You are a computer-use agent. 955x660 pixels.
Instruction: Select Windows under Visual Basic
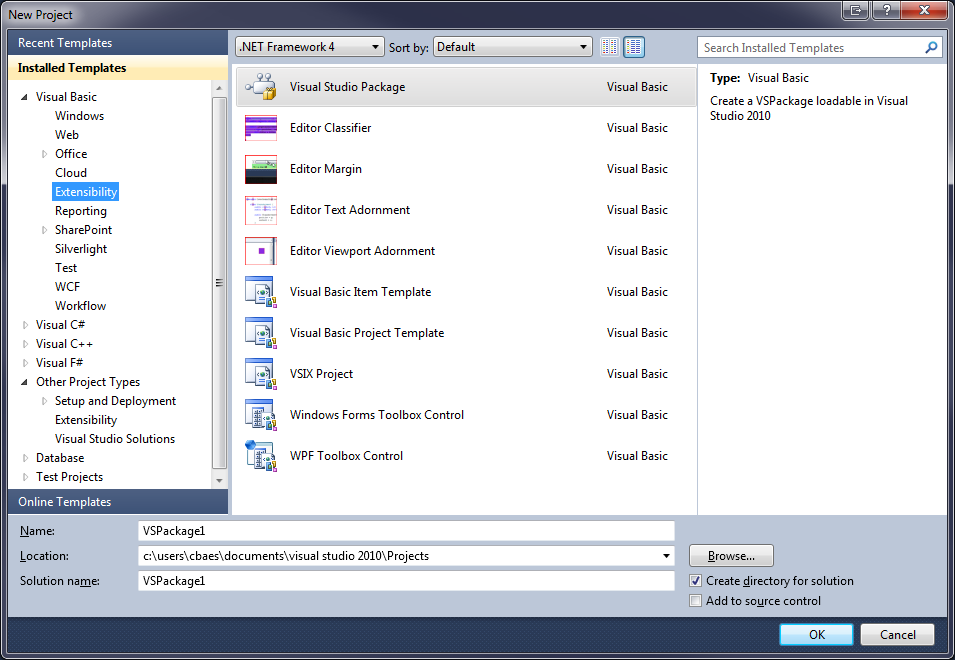pyautogui.click(x=79, y=116)
